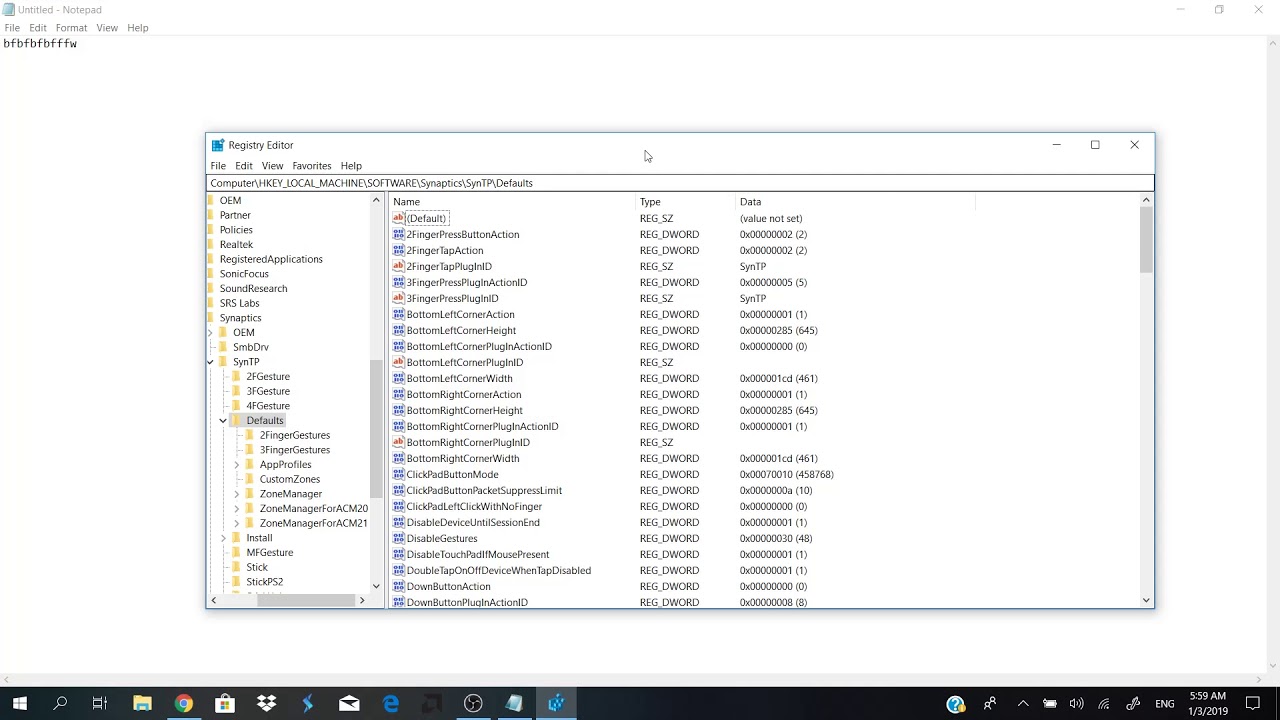This screenshot has height=720, width=1280.
Task: Expand the ZoneManagerForACM21 key
Action: (236, 523)
